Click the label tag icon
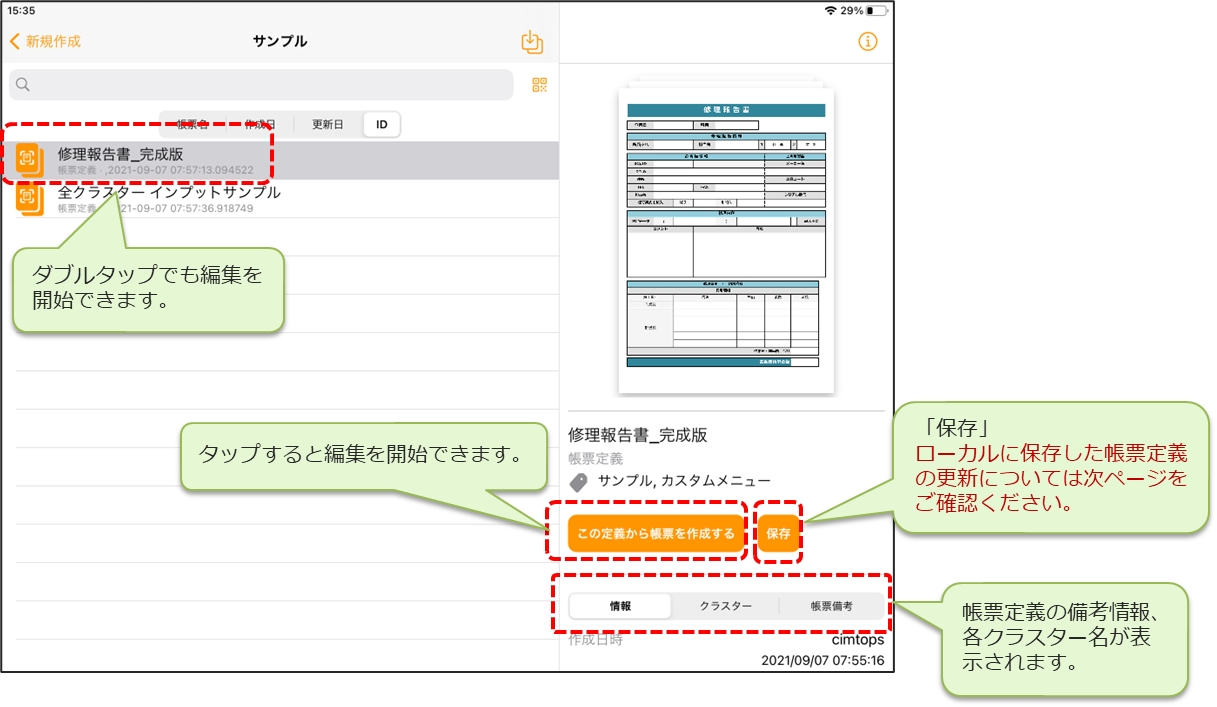The width and height of the screenshot is (1217, 707). [579, 481]
